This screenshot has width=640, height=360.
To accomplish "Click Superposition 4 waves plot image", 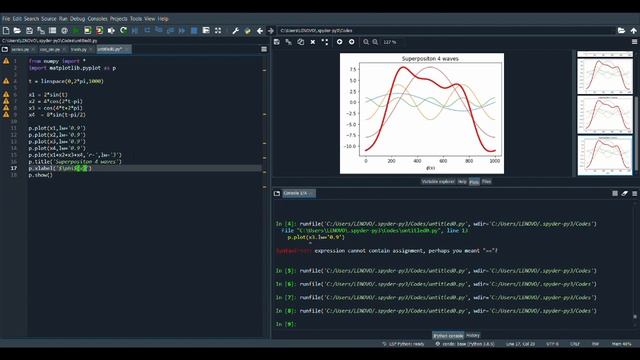I will [422, 113].
